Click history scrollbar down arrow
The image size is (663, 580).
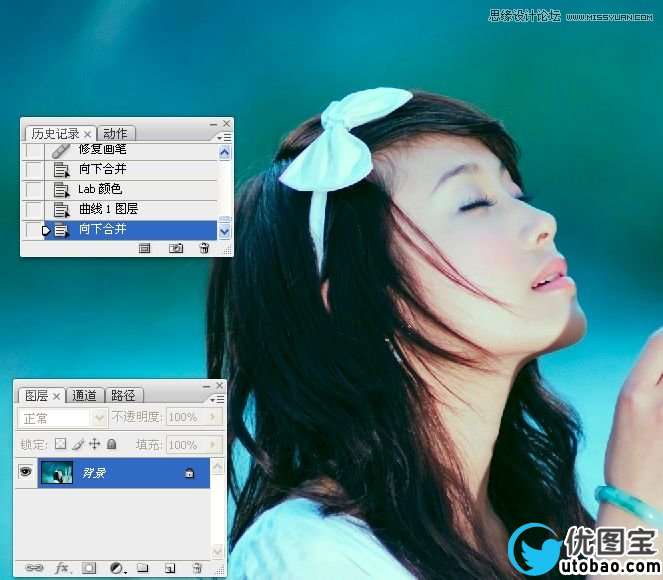(x=225, y=231)
